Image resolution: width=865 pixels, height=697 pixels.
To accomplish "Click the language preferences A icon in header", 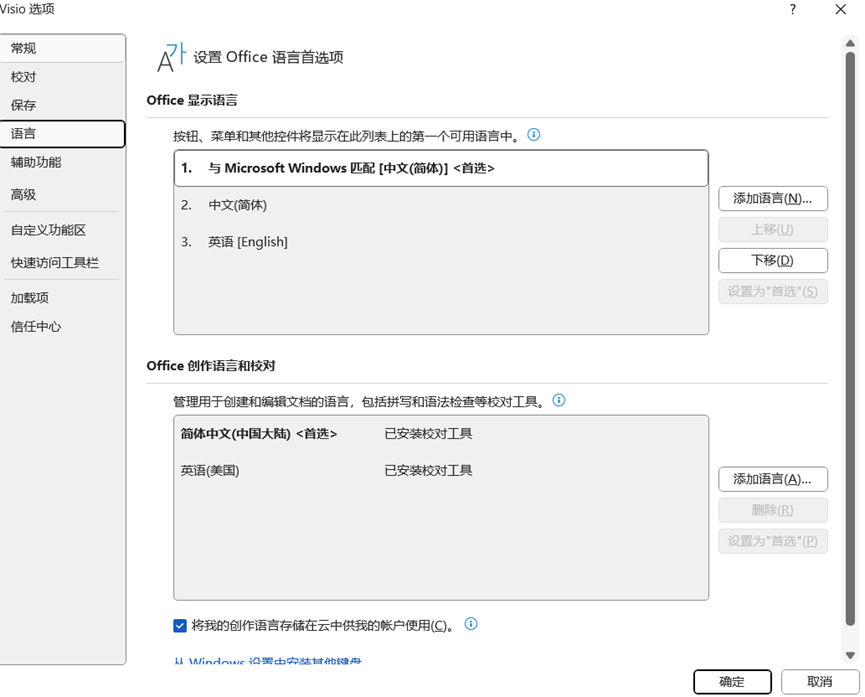I will pos(171,57).
